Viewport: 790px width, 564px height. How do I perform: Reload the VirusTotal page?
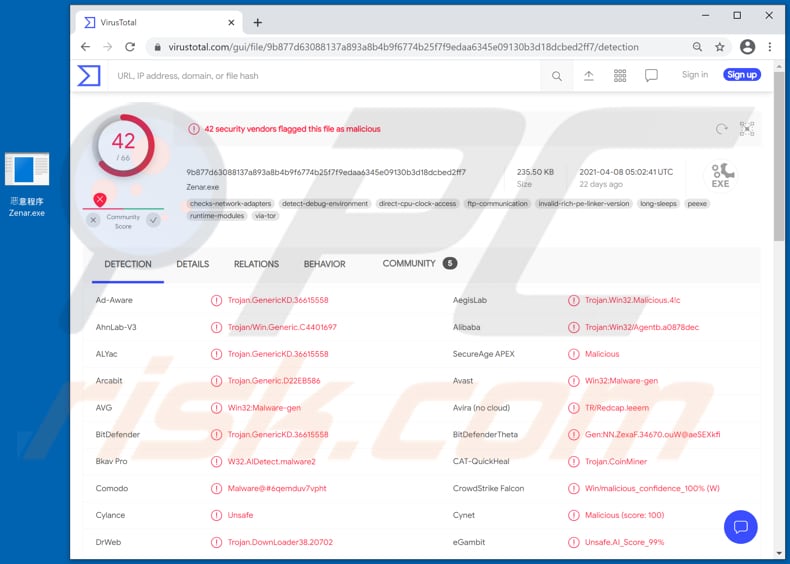click(x=130, y=47)
